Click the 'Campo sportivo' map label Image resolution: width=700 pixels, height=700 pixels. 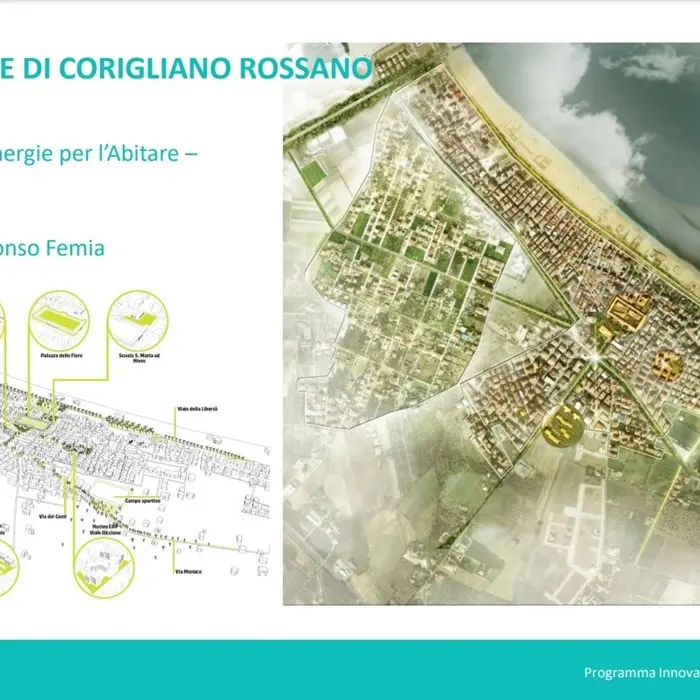tap(142, 501)
